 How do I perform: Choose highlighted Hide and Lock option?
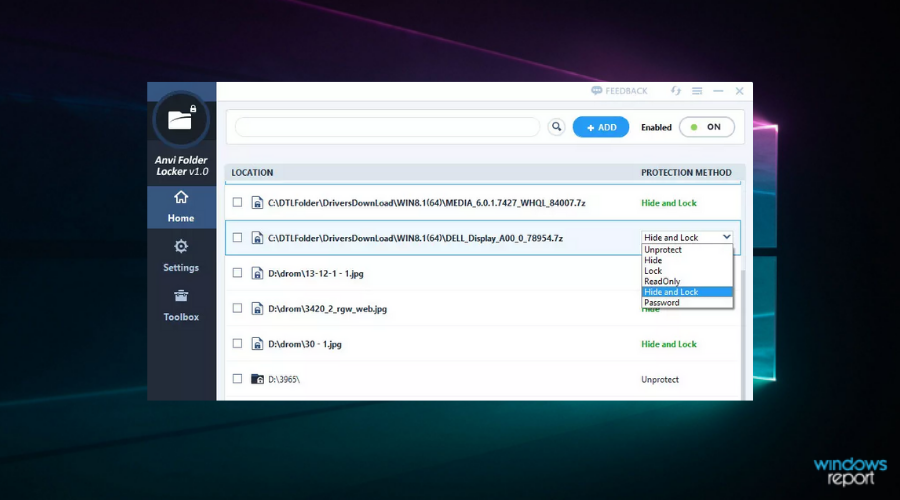pyautogui.click(x=686, y=292)
